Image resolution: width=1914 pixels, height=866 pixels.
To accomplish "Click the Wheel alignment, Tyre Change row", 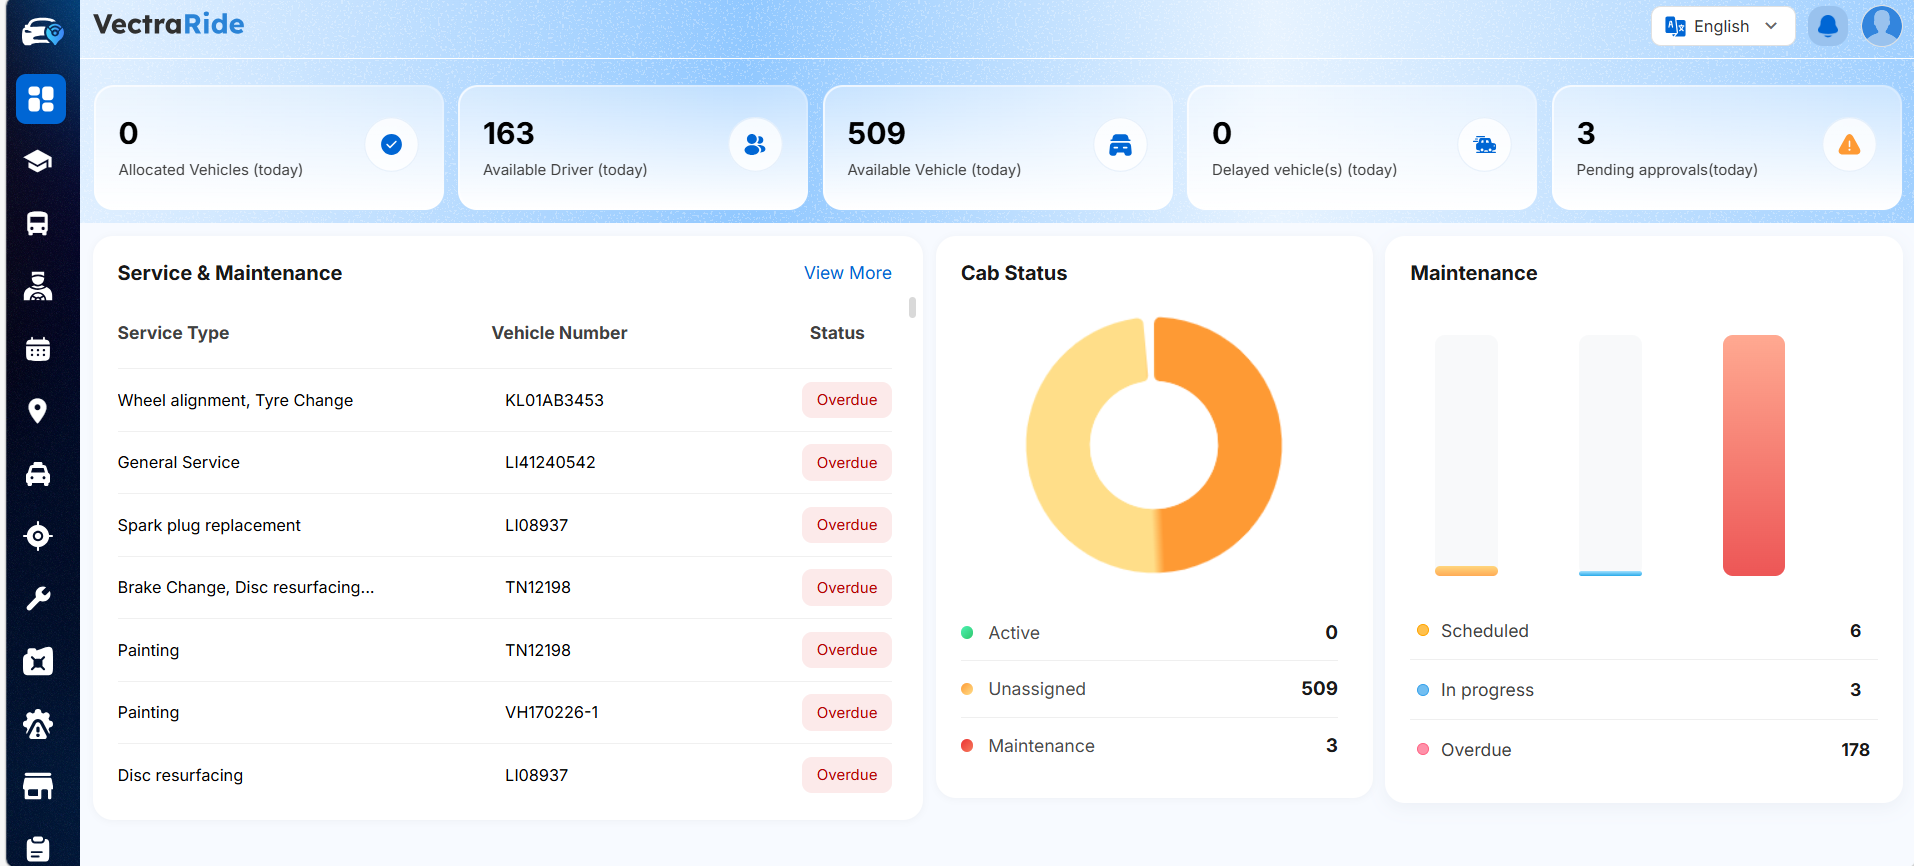I will point(504,400).
